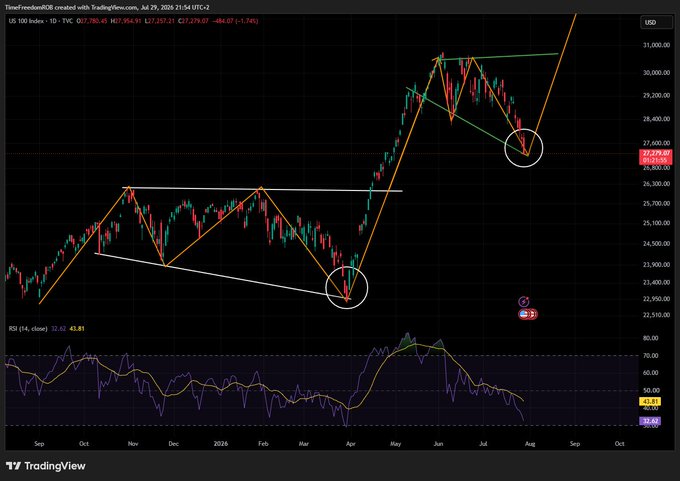Click the US 100 Index symbol title
The height and width of the screenshot is (481, 680).
click(26, 21)
